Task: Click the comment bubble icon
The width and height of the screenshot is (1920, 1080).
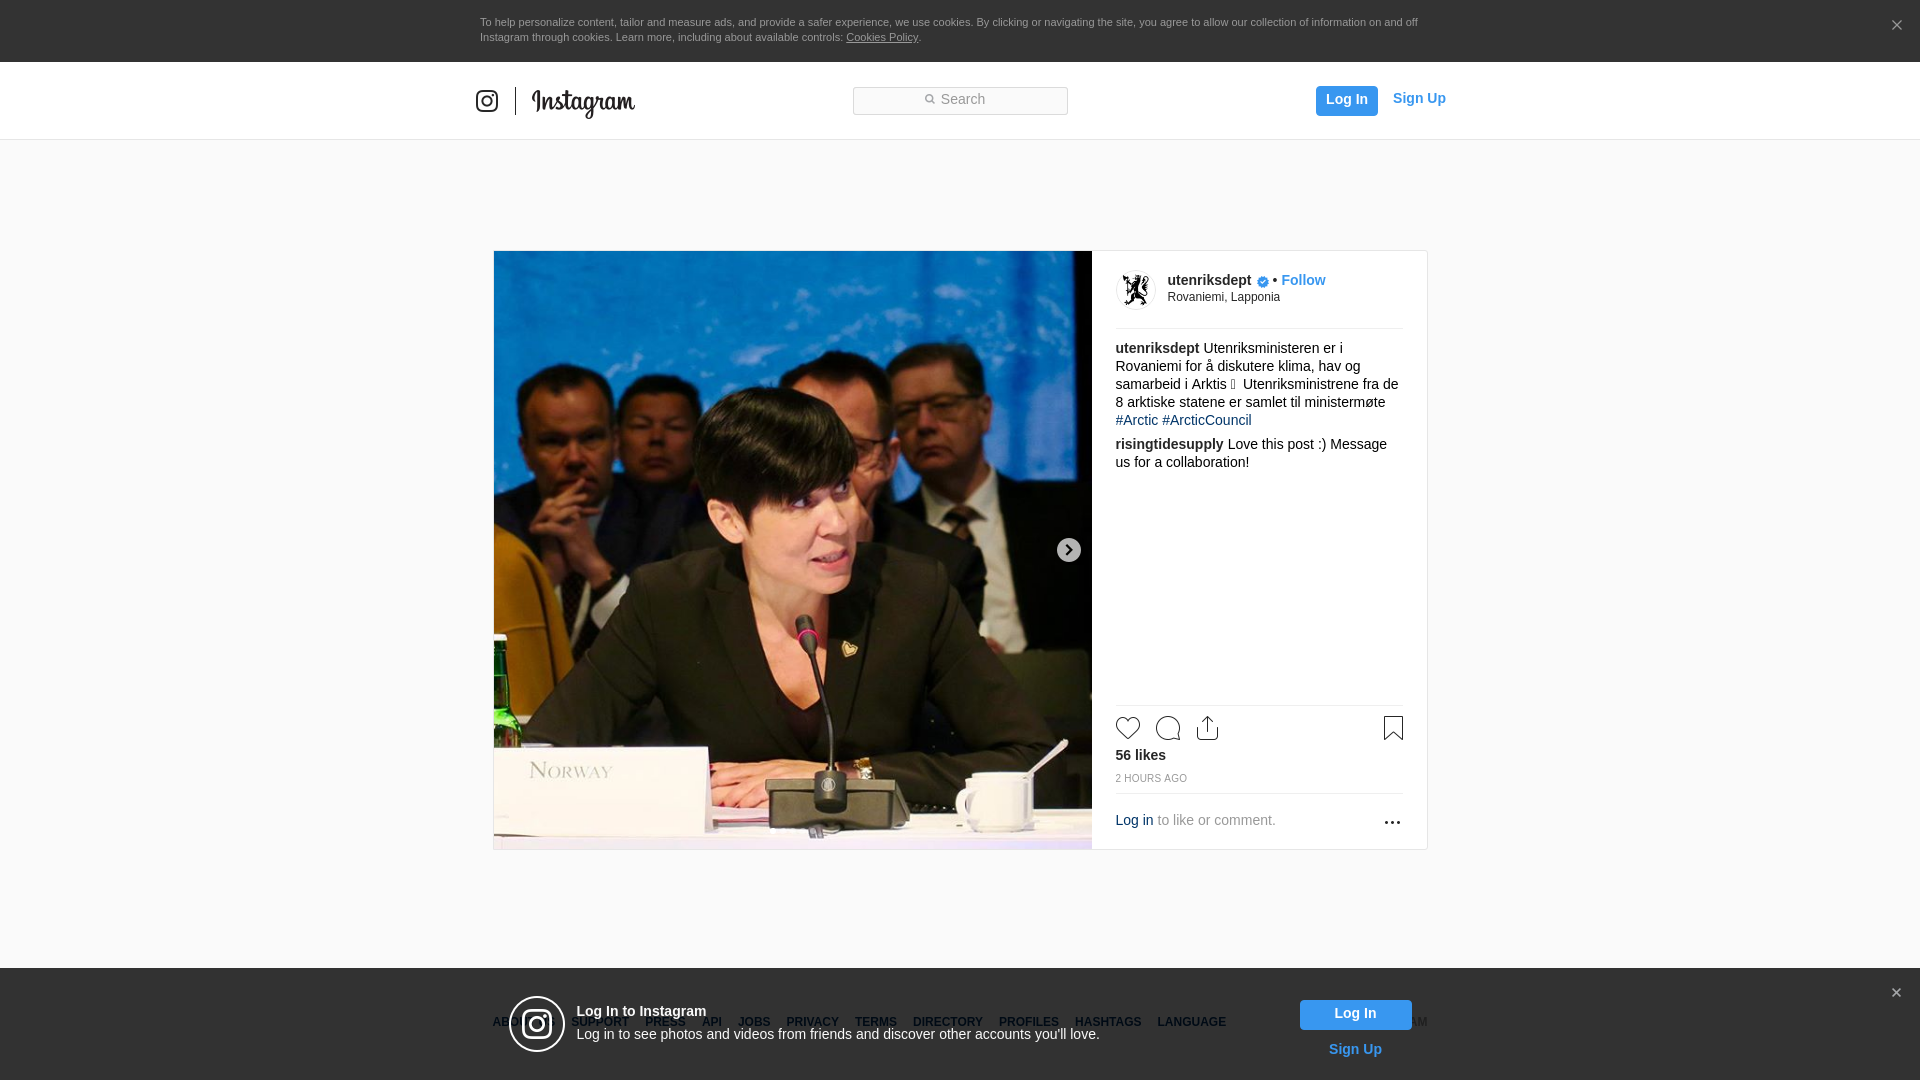Action: [1168, 728]
